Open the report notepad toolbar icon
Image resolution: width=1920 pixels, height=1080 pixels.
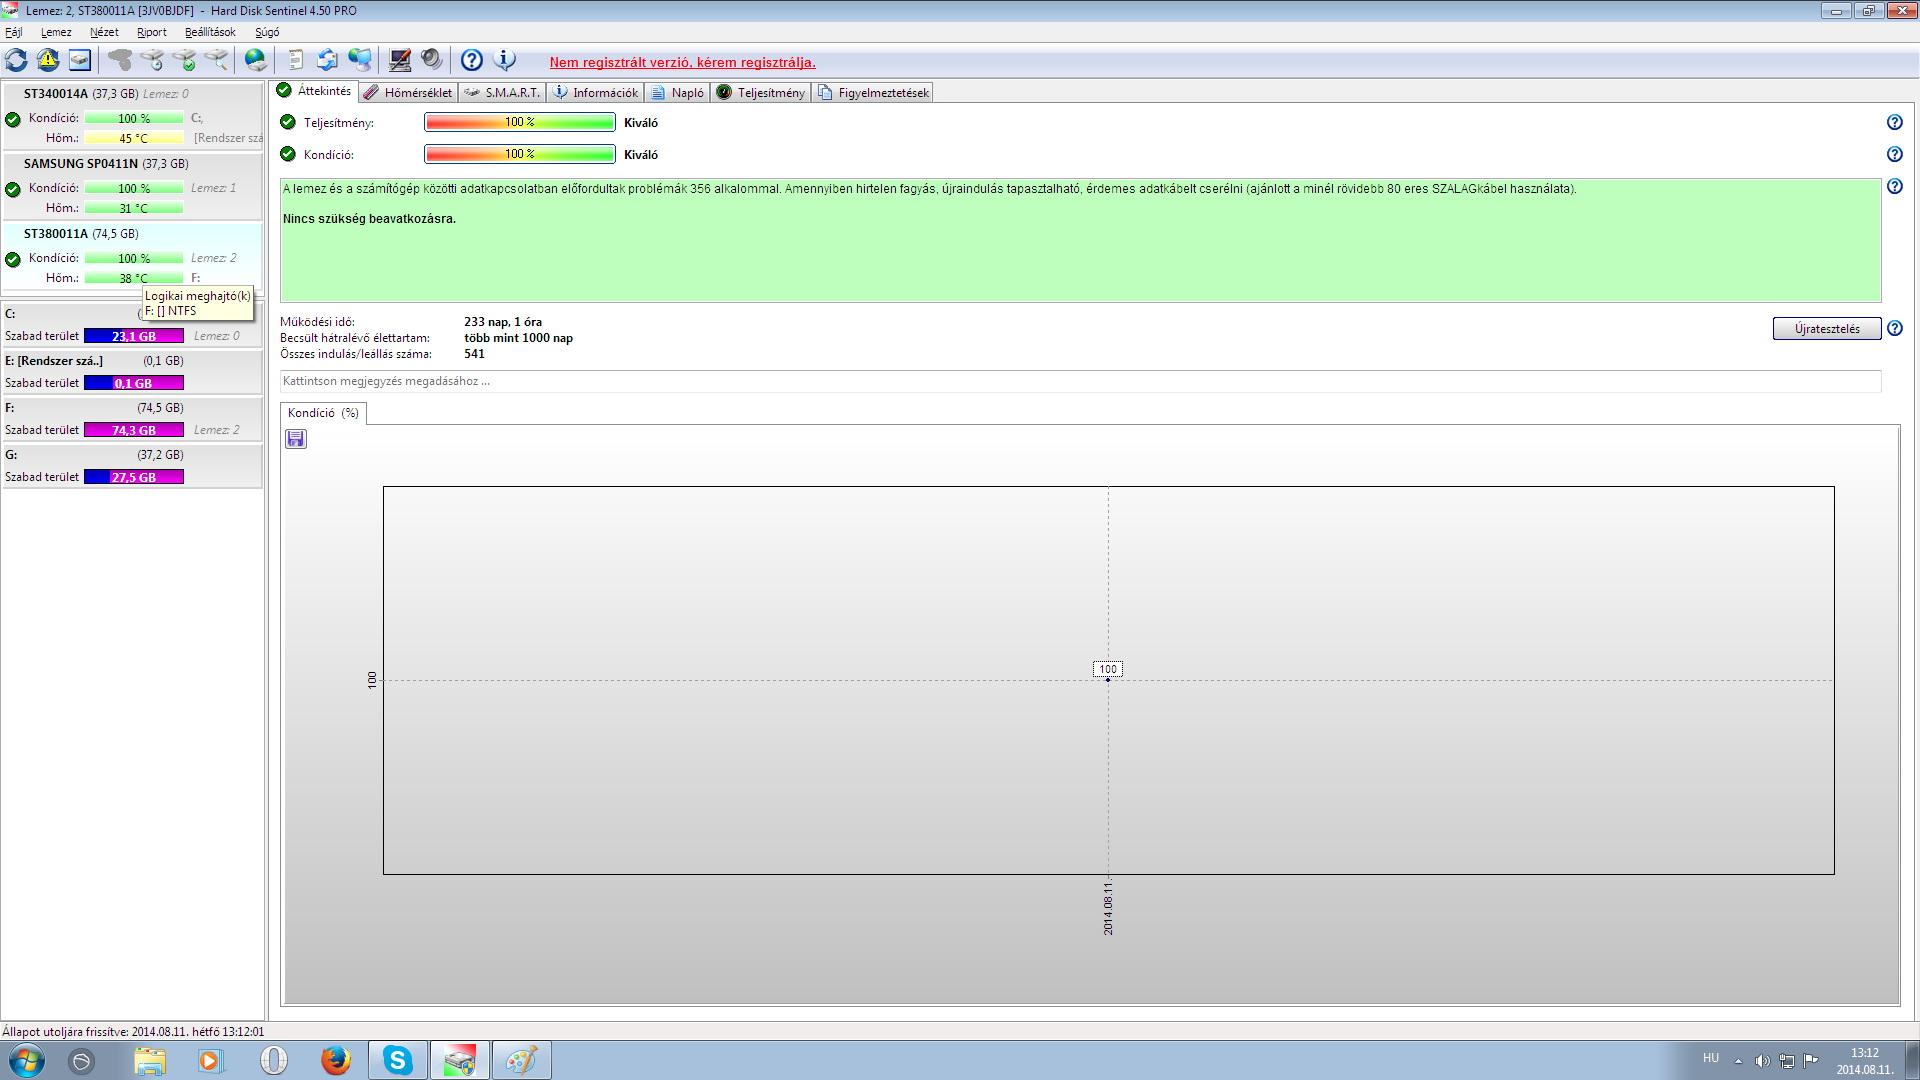[295, 60]
